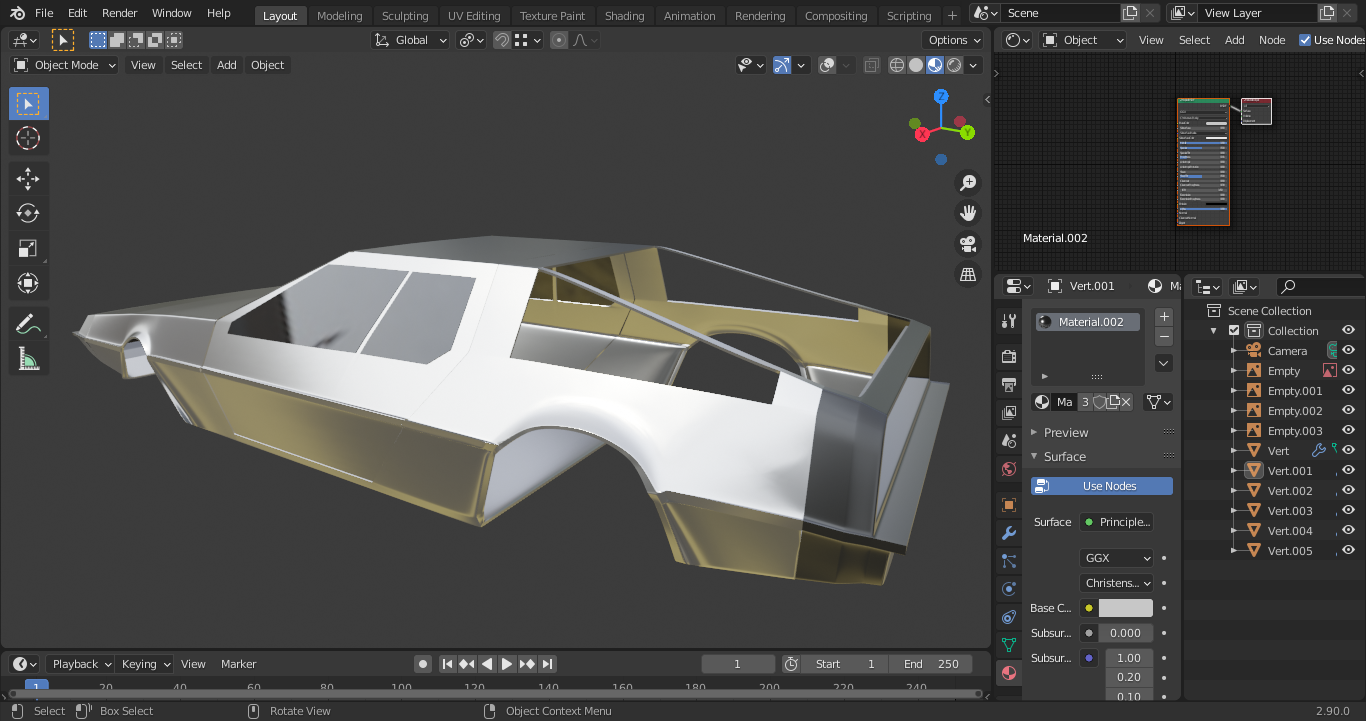Hide Camera in outliner

[1348, 350]
